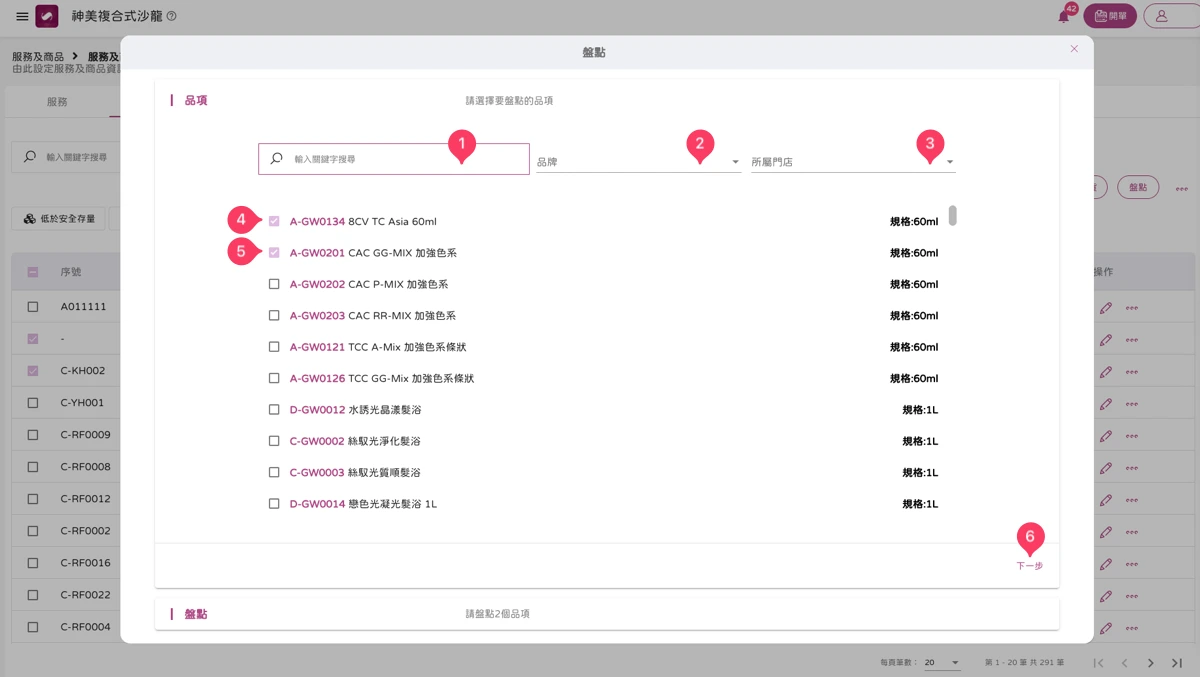Click 下一步 to proceed
The image size is (1200, 677).
coord(1030,566)
